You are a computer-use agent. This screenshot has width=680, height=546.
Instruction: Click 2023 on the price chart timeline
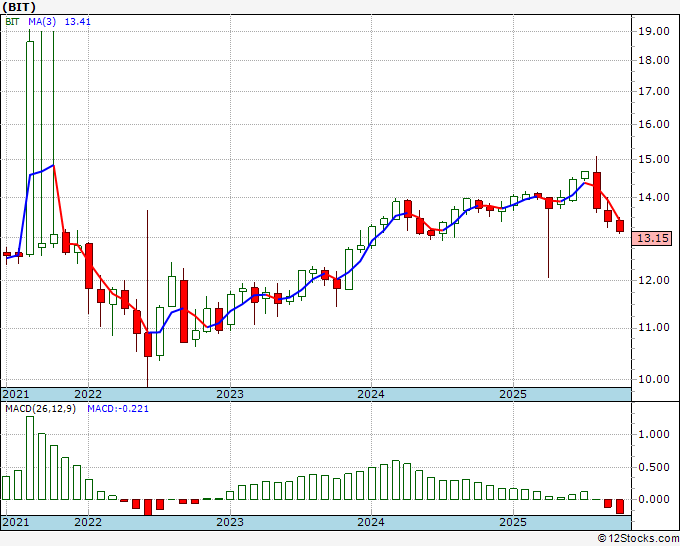pyautogui.click(x=230, y=394)
